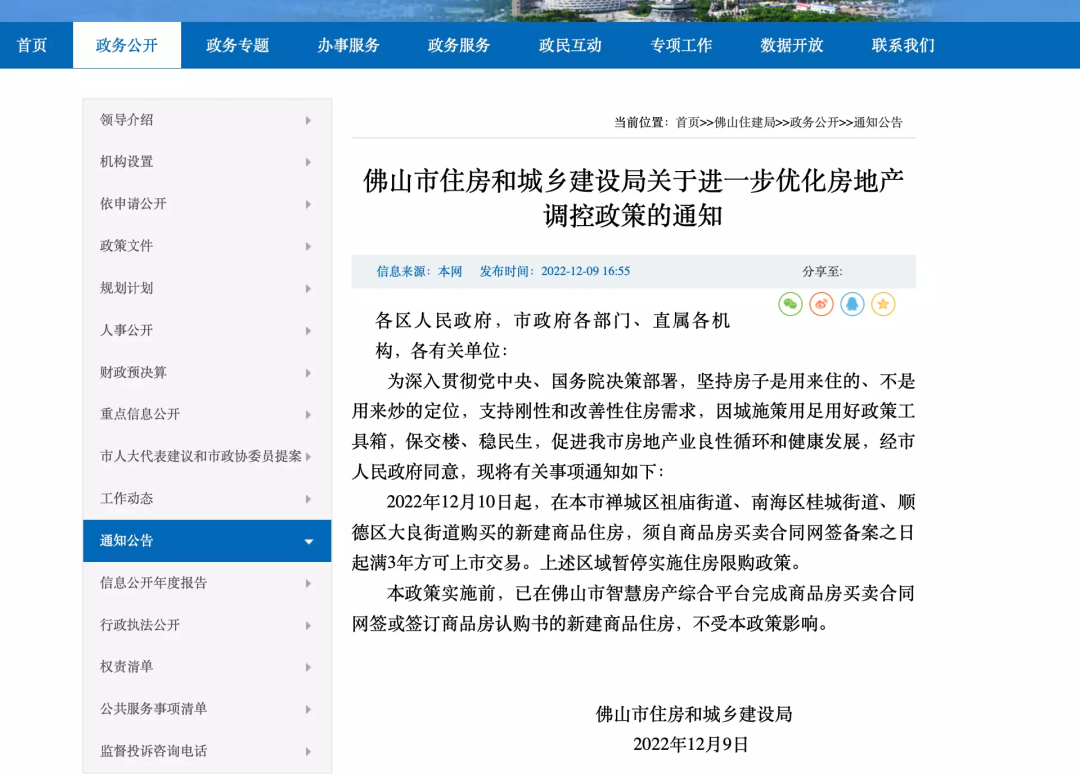Screen dimensions: 1080x778
Task: Select 政务公开 navigation tab
Action: tap(127, 45)
